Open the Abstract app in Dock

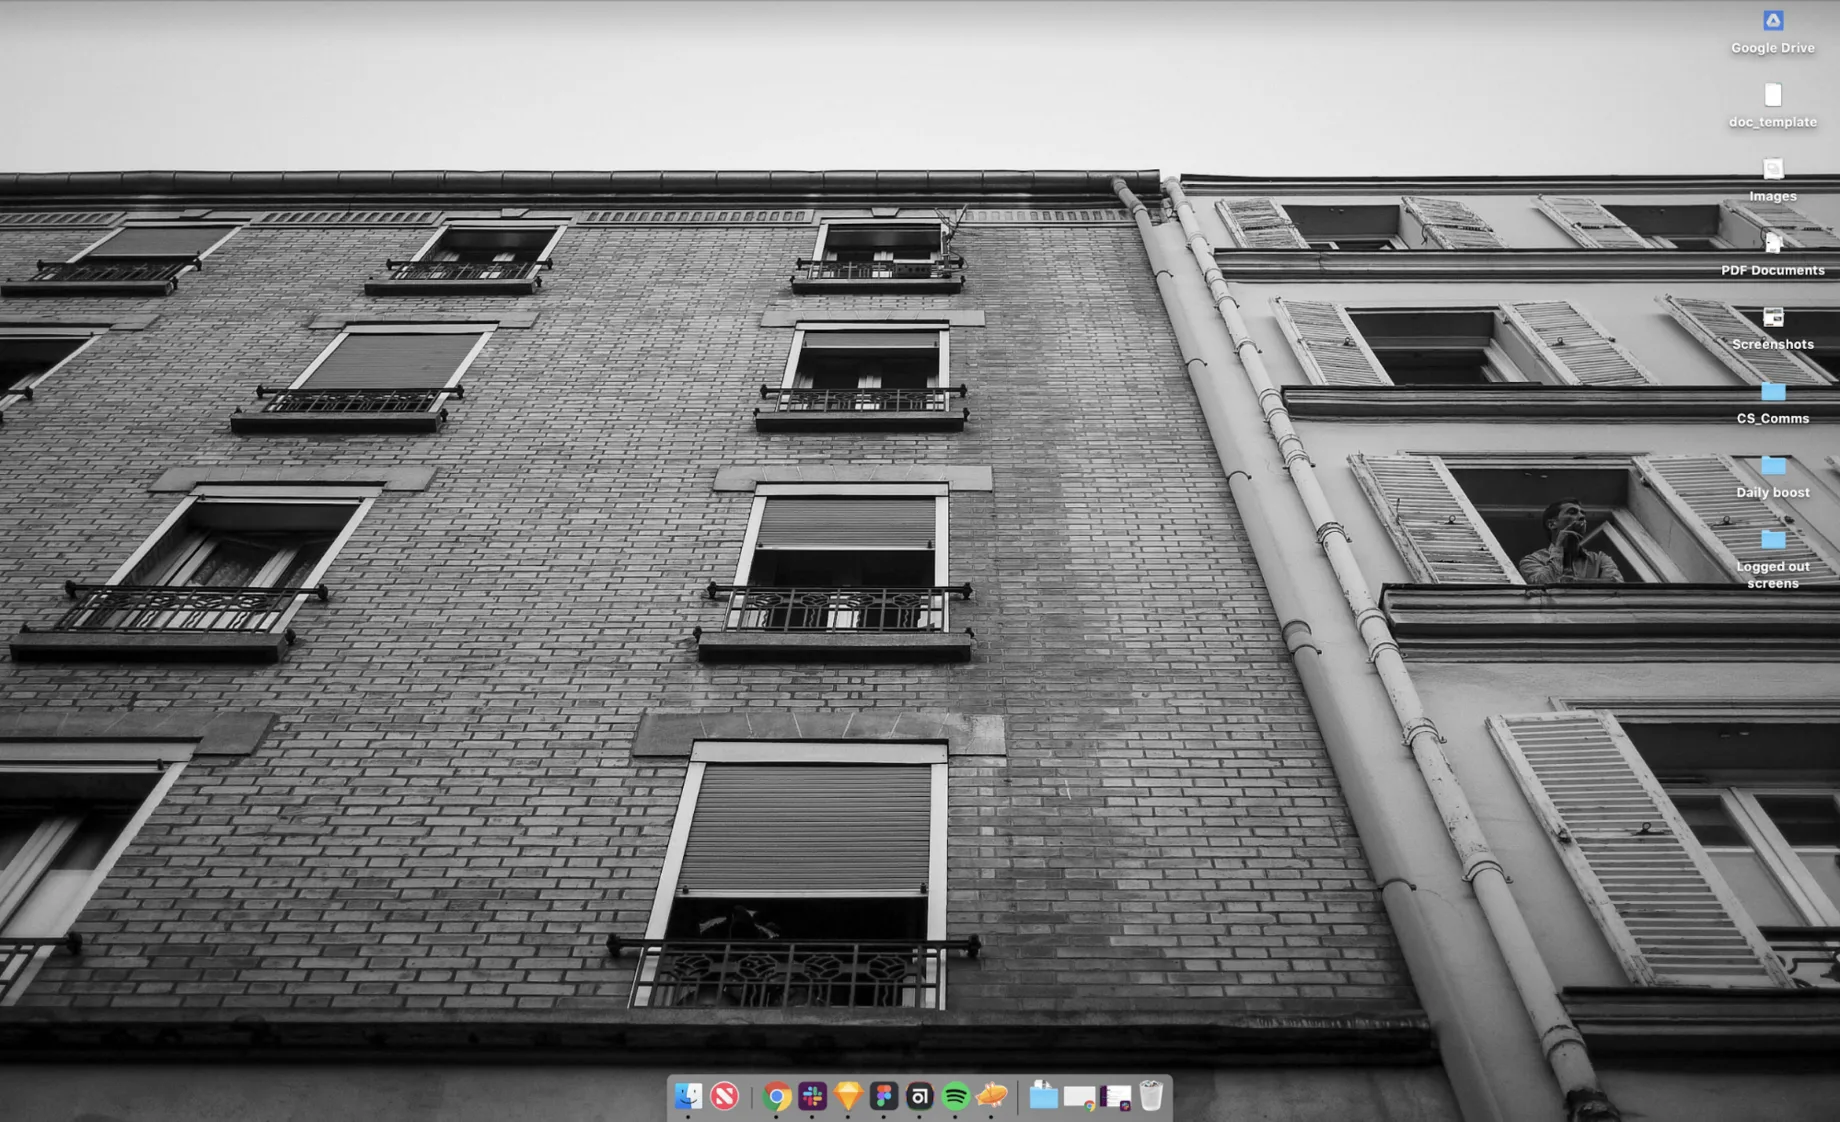(x=920, y=1096)
